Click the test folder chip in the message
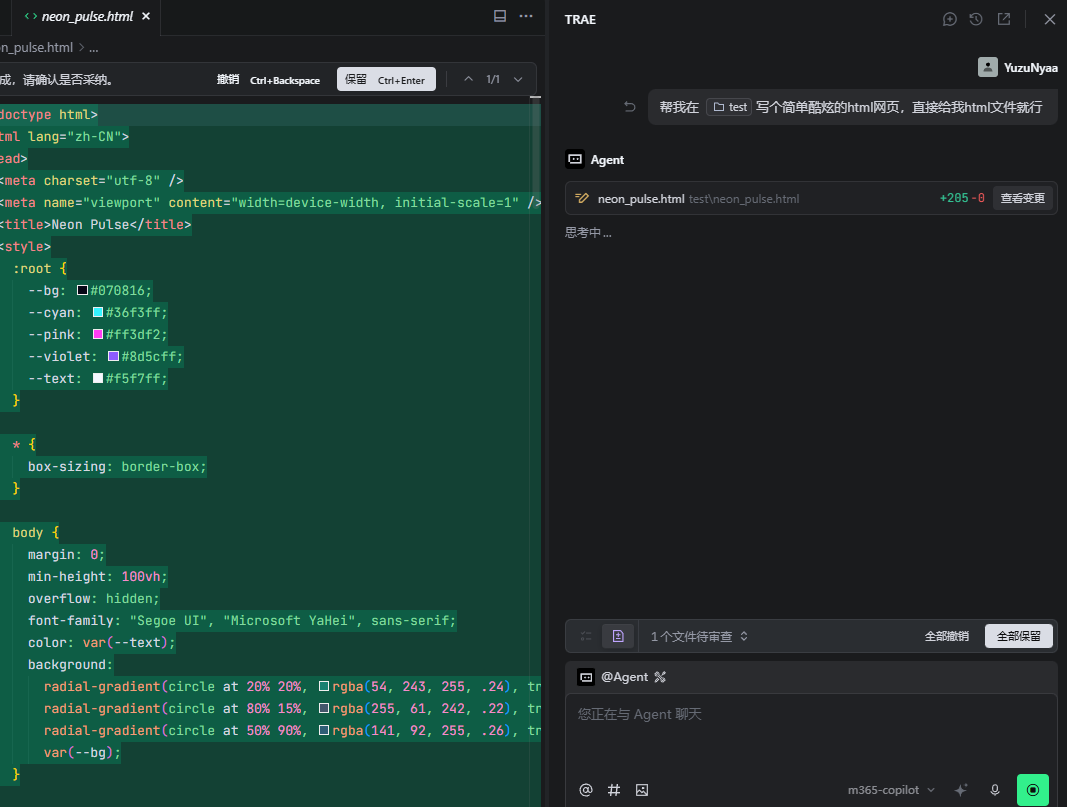The height and width of the screenshot is (807, 1067). (729, 107)
